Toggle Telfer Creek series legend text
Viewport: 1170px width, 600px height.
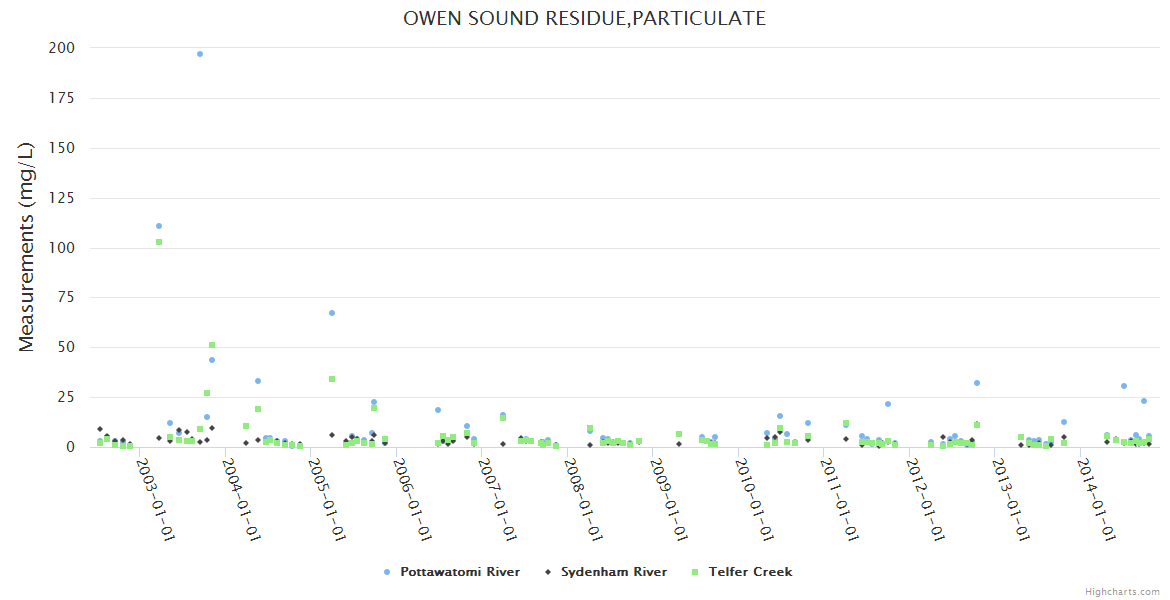750,572
